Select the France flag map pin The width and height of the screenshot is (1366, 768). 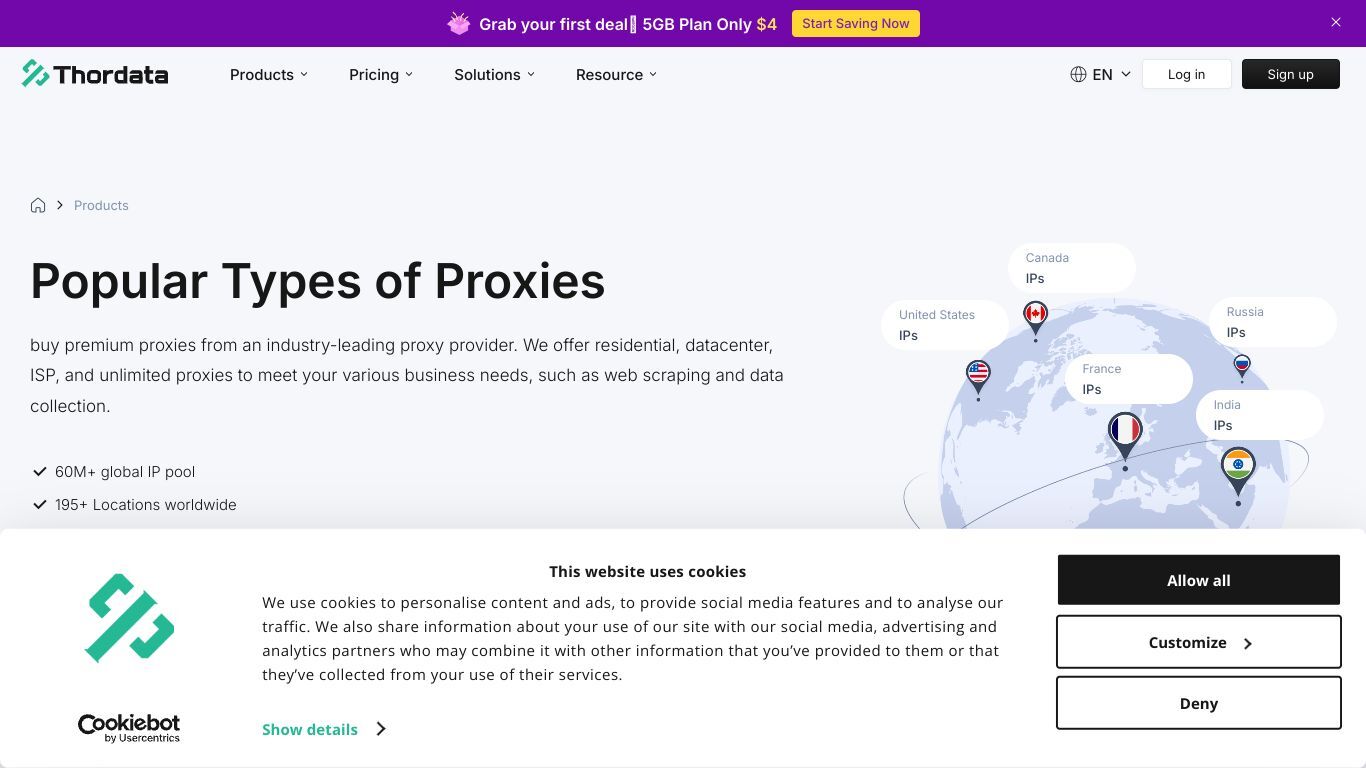1125,434
